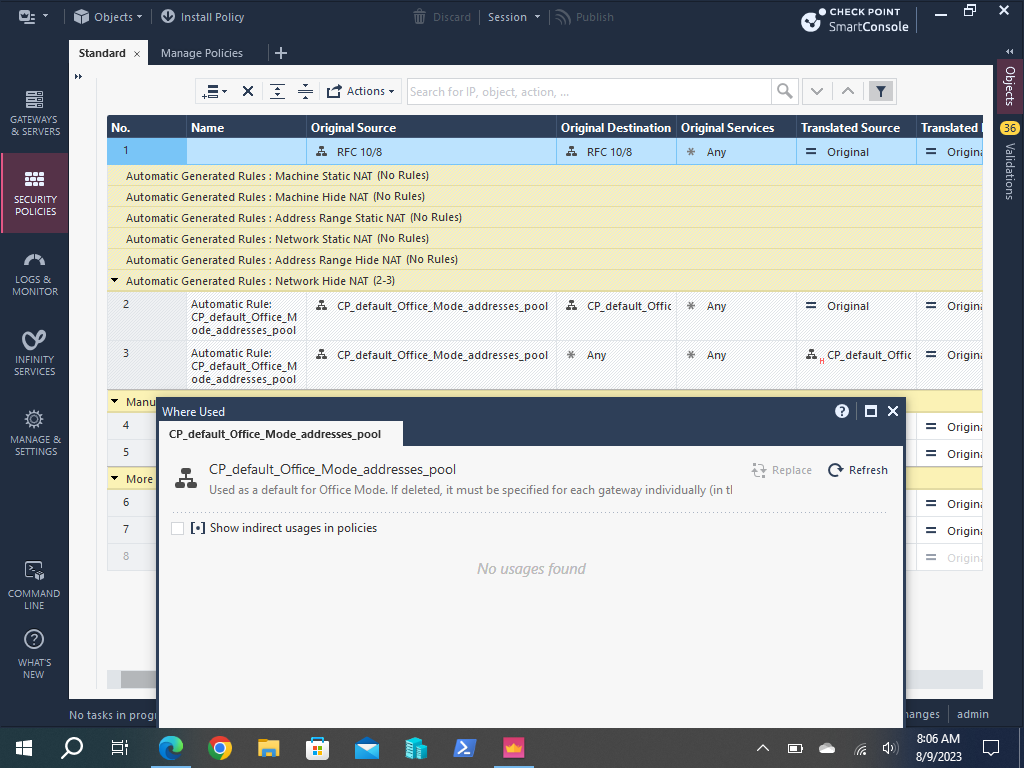Jump to next search result arrow
Image resolution: width=1024 pixels, height=768 pixels.
[817, 91]
